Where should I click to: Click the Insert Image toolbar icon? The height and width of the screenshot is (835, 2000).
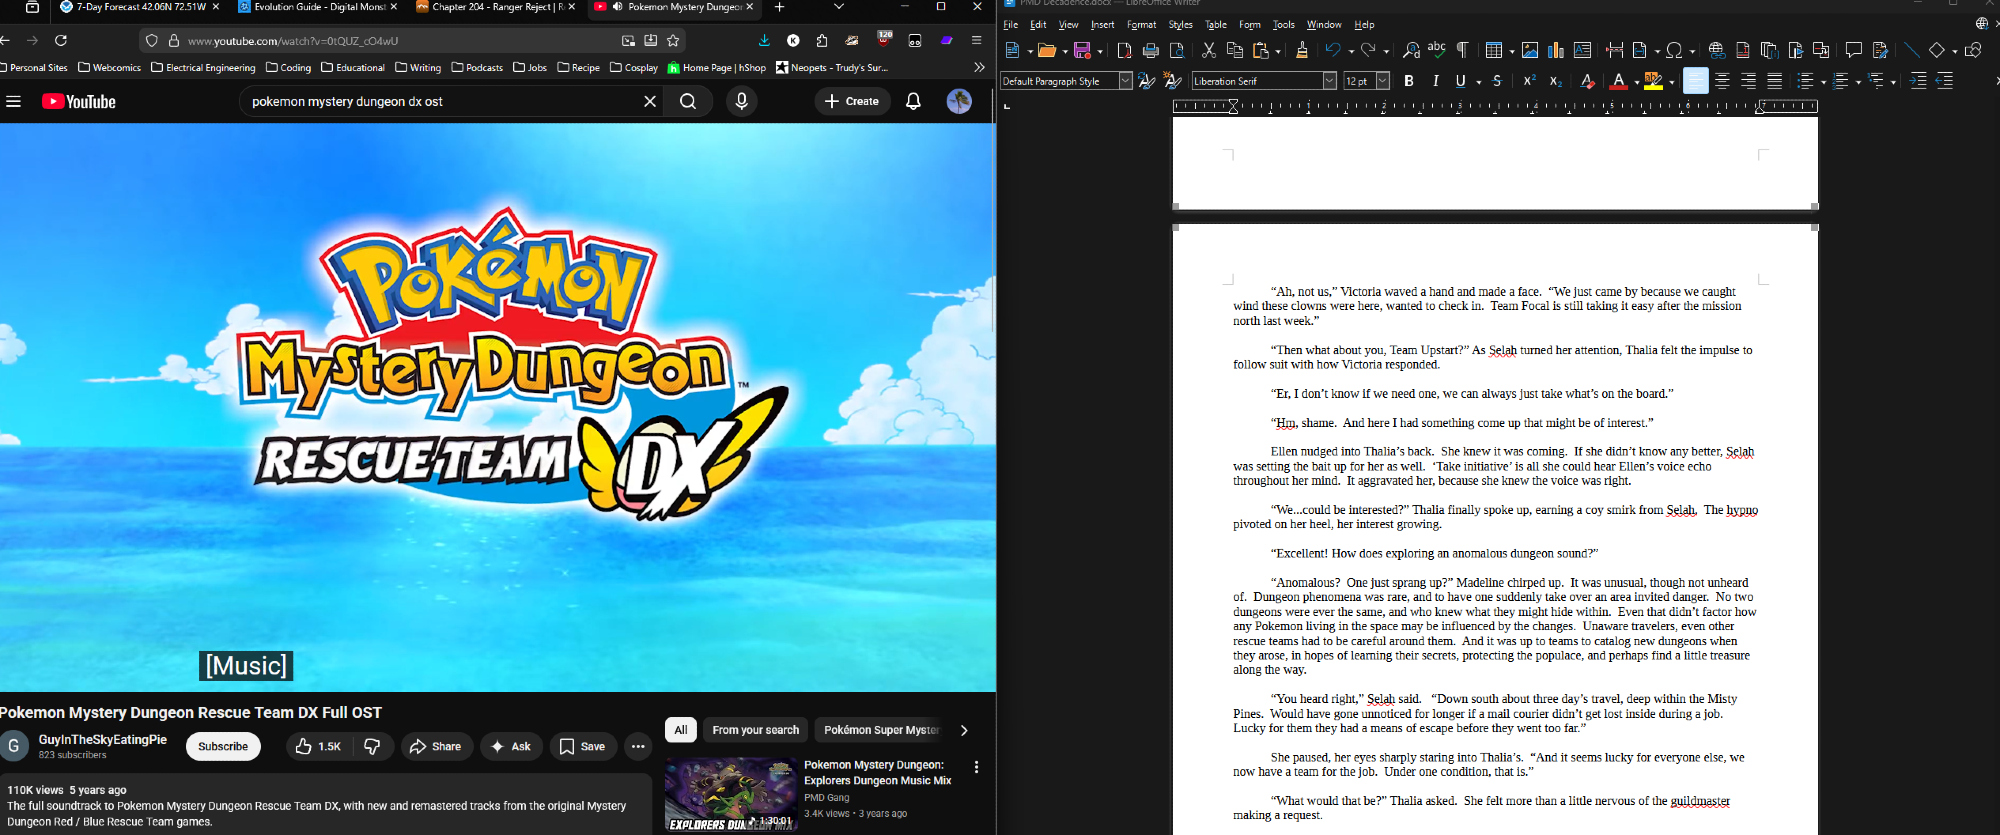(1530, 50)
